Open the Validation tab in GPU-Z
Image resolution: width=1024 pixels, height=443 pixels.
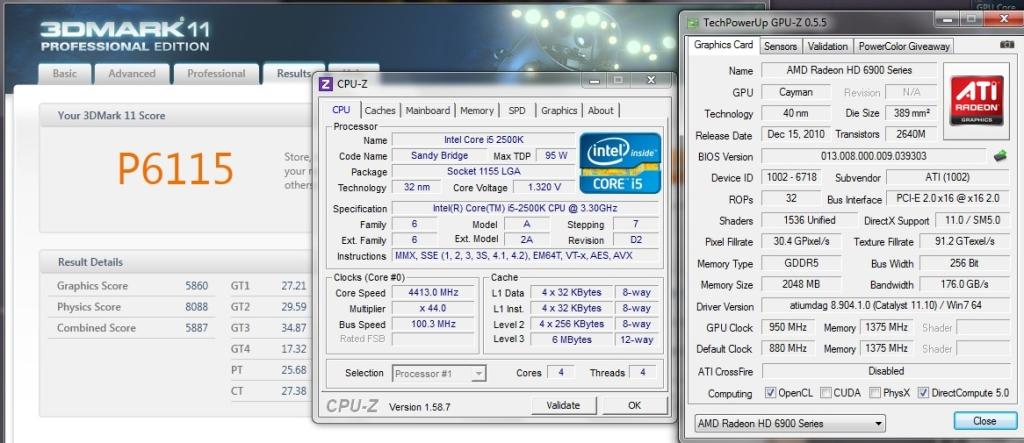(827, 46)
